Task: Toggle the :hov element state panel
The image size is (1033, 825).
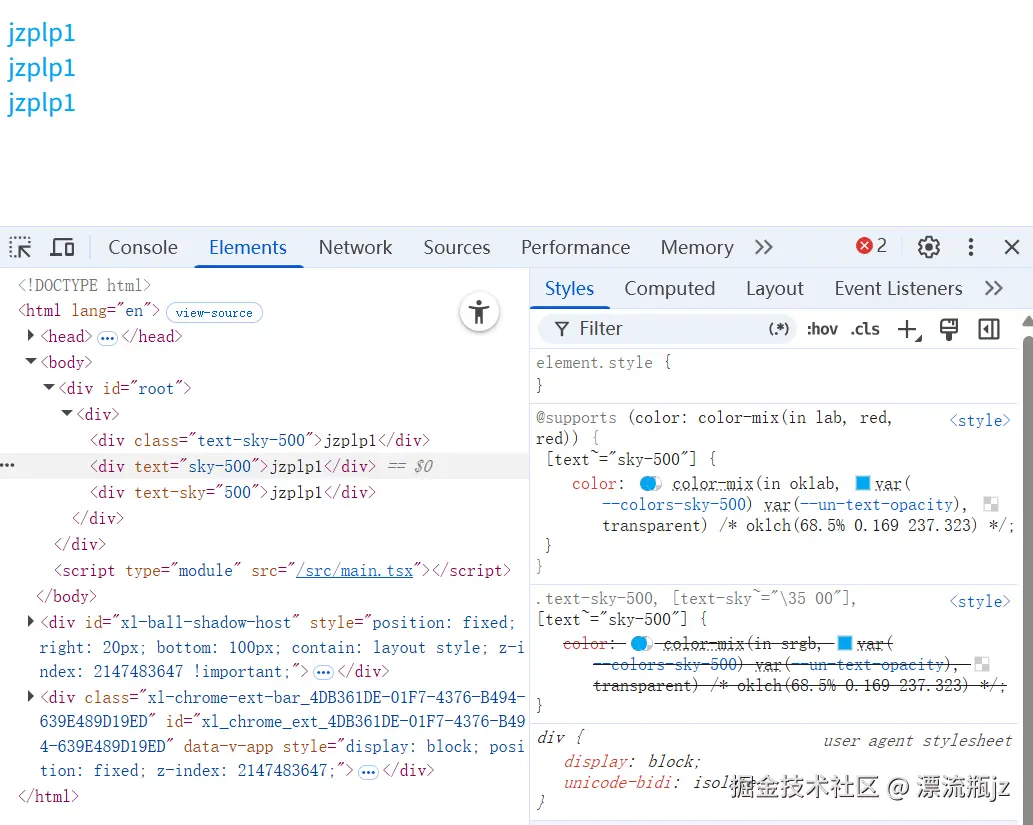Action: tap(822, 329)
